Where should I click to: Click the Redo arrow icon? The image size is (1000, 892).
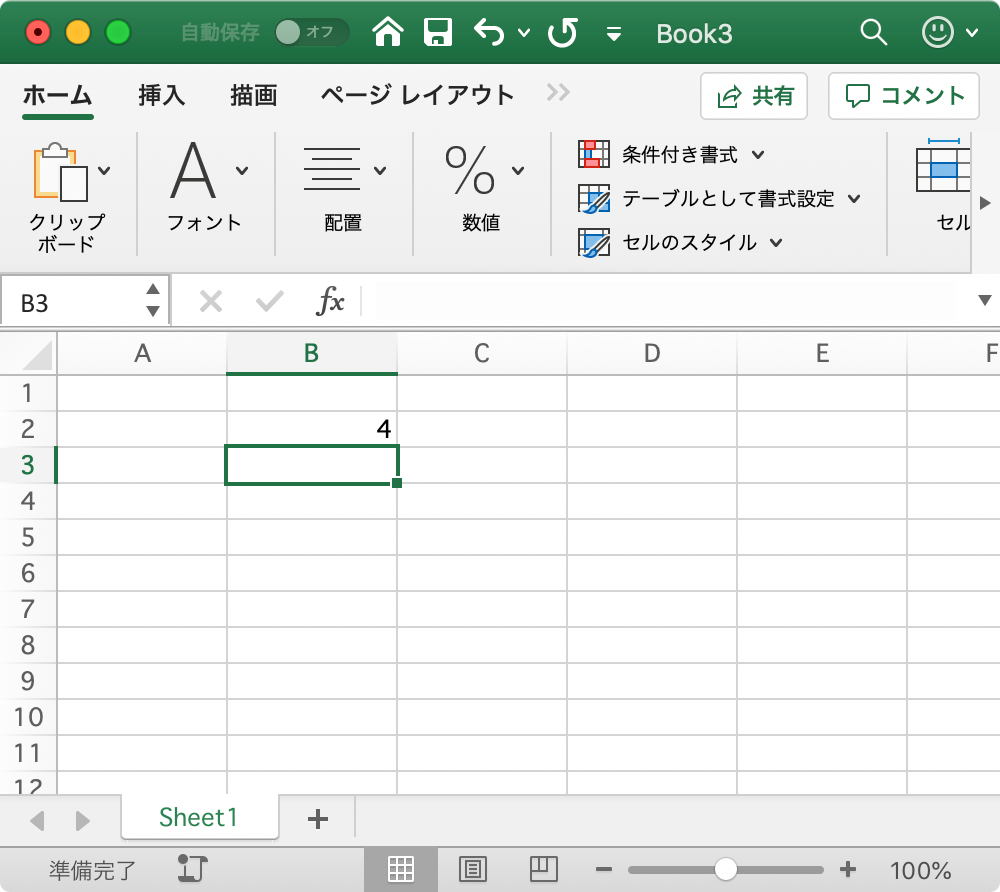(x=562, y=32)
